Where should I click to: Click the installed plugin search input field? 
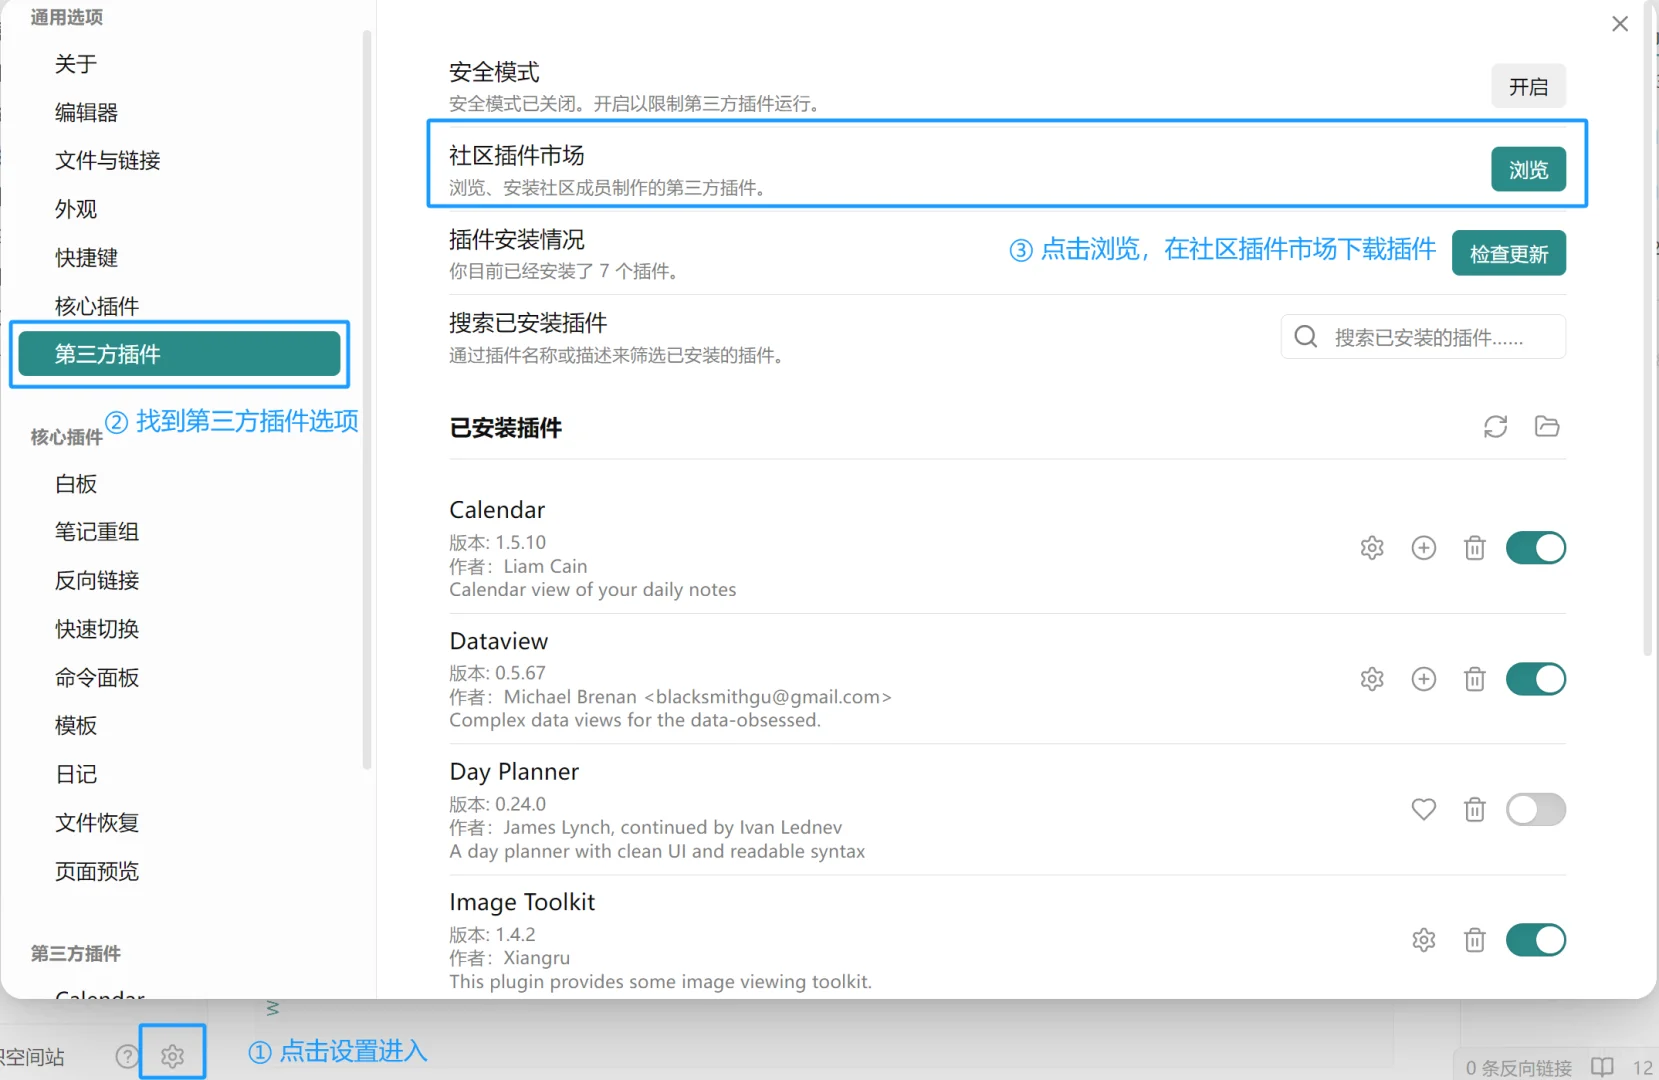pyautogui.click(x=1430, y=337)
